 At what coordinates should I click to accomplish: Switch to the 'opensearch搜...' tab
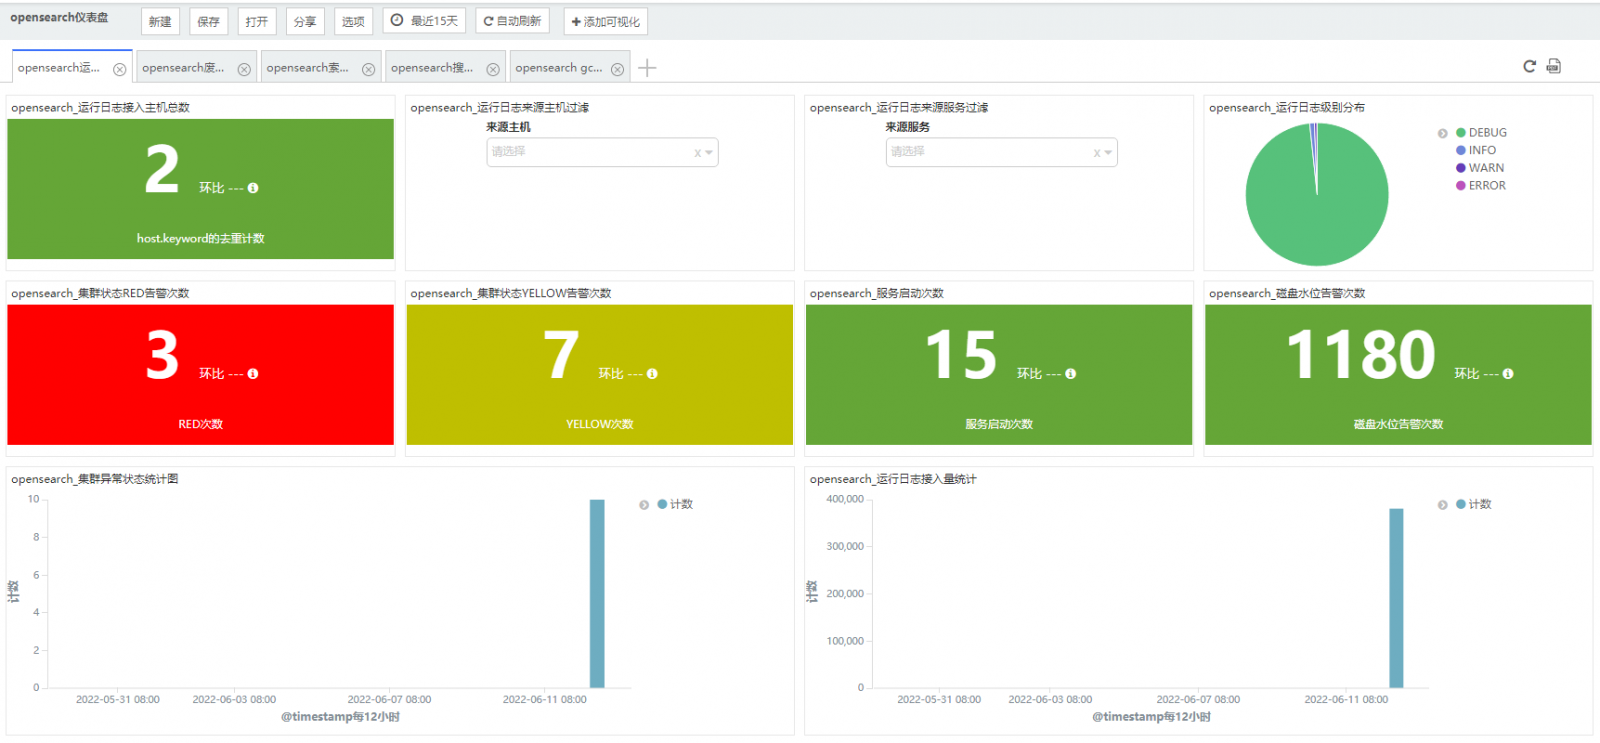(x=432, y=68)
